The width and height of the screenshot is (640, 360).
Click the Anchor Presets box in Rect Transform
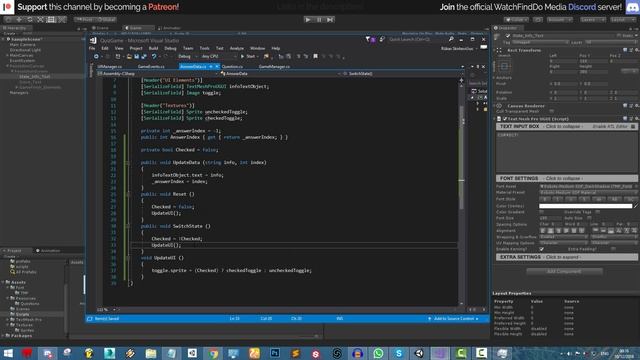coord(504,66)
